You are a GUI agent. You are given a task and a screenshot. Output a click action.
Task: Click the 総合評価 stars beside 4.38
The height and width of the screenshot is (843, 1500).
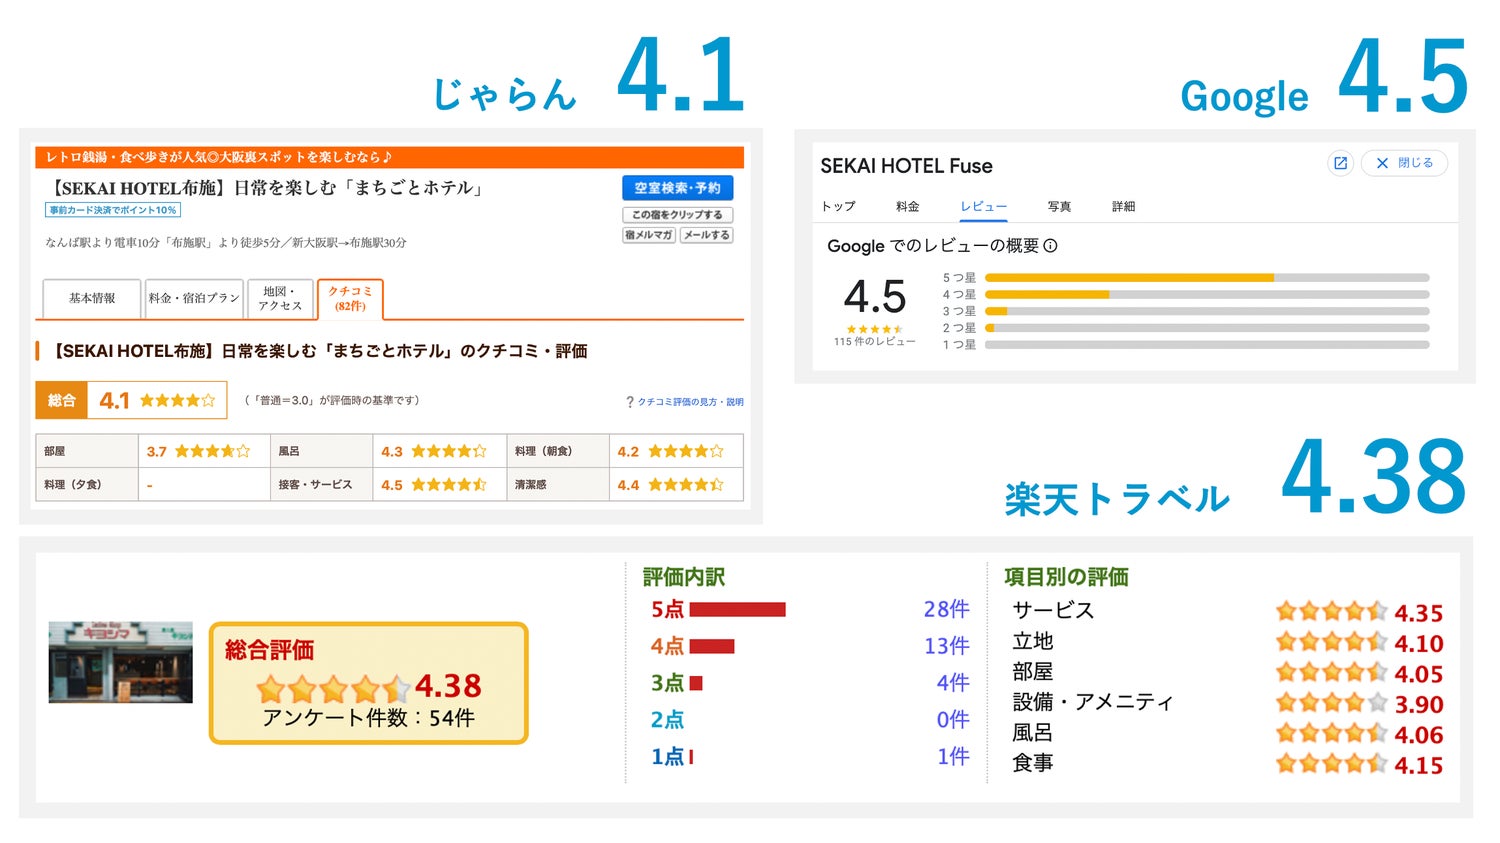pyautogui.click(x=333, y=688)
